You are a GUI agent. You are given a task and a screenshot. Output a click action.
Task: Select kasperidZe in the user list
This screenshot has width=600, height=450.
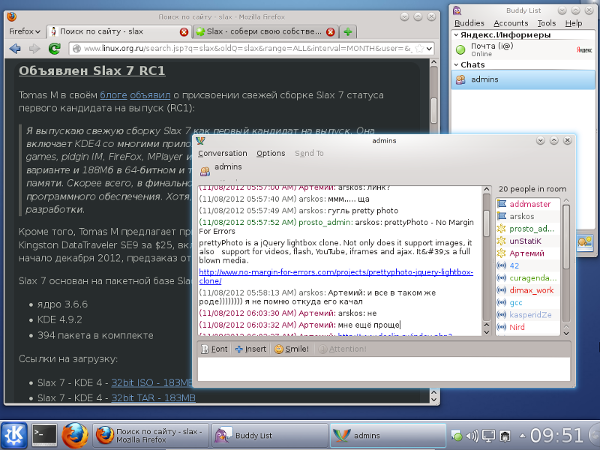[x=528, y=315]
